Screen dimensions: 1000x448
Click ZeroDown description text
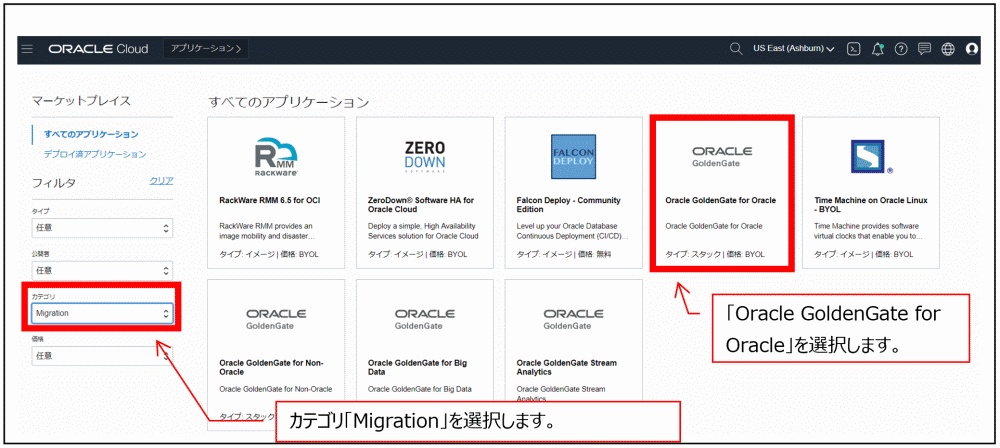[x=423, y=231]
